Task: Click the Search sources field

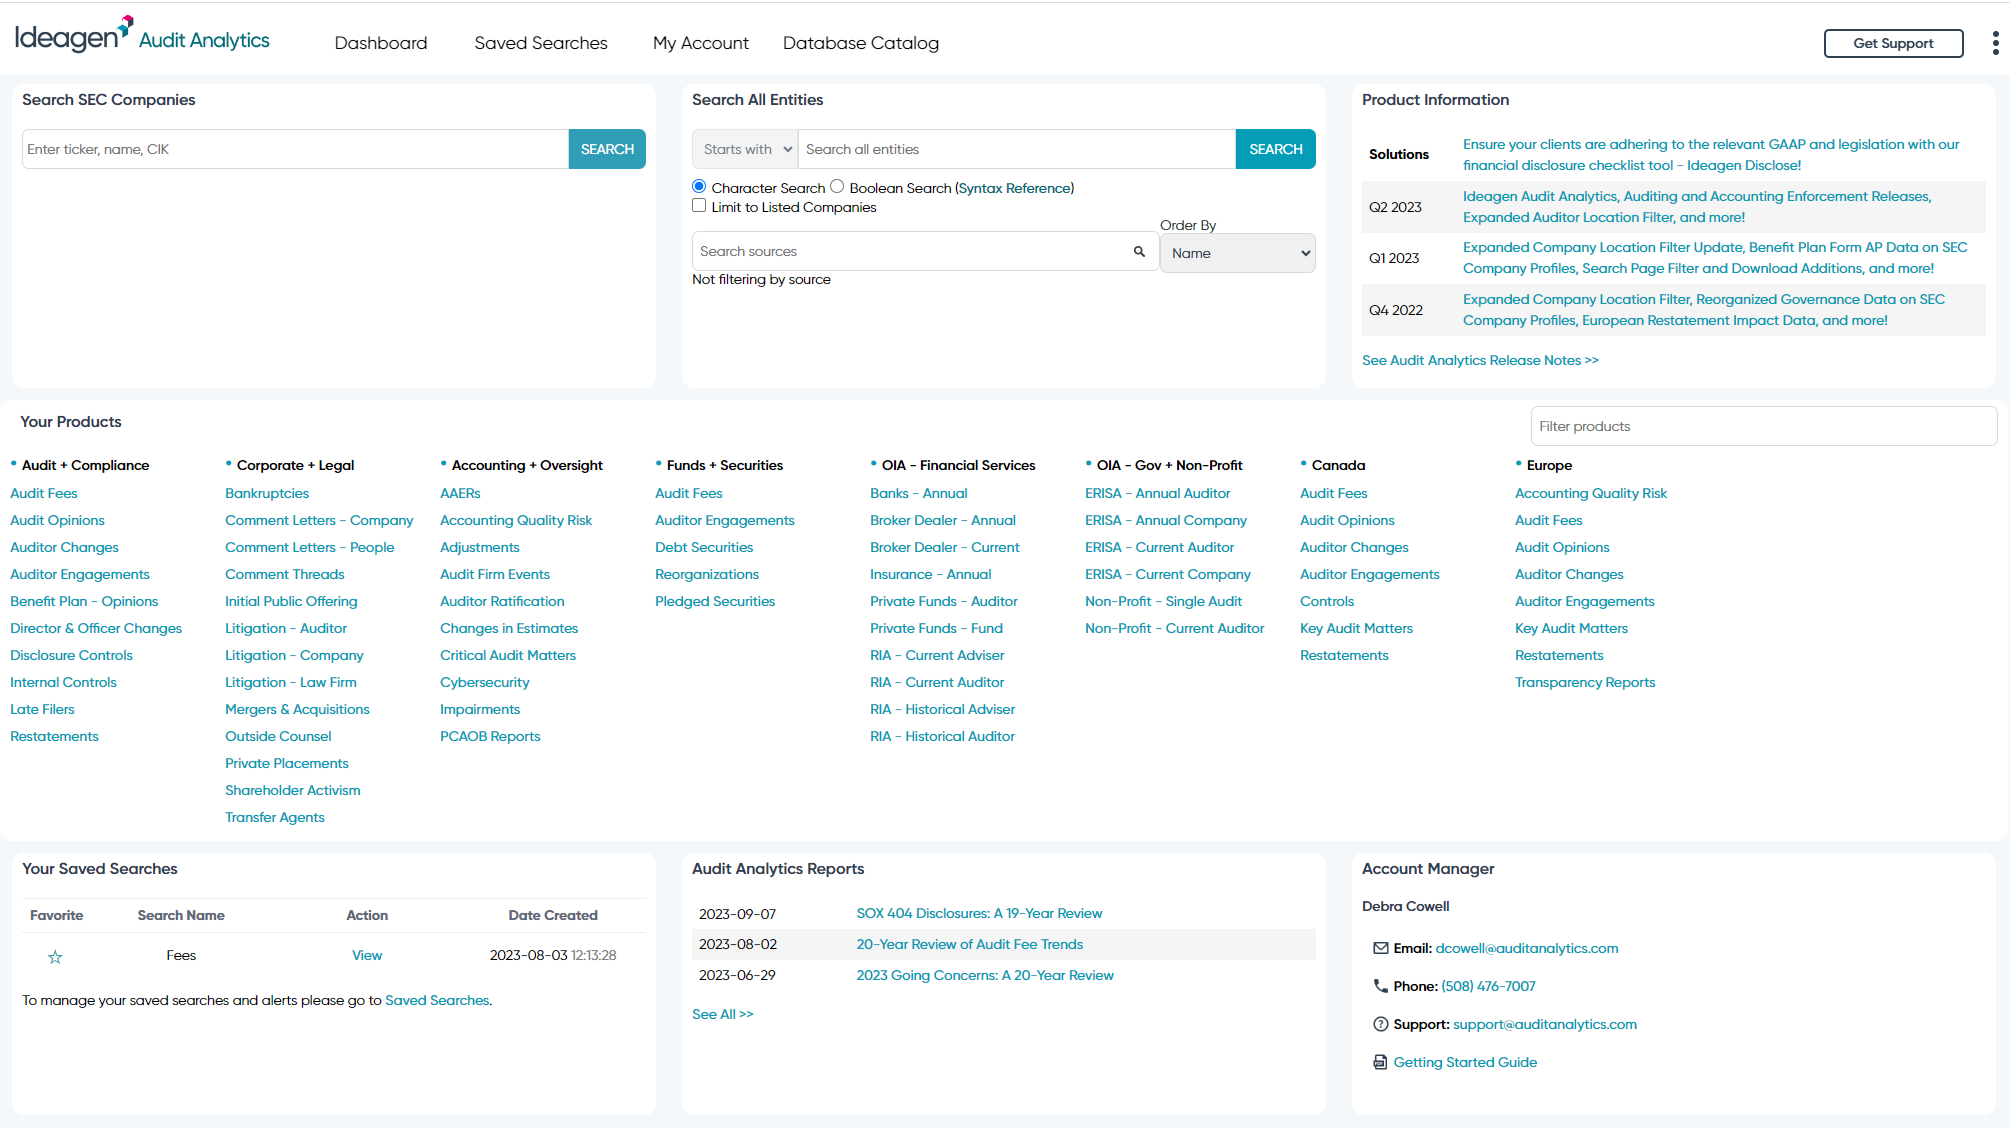Action: (925, 251)
